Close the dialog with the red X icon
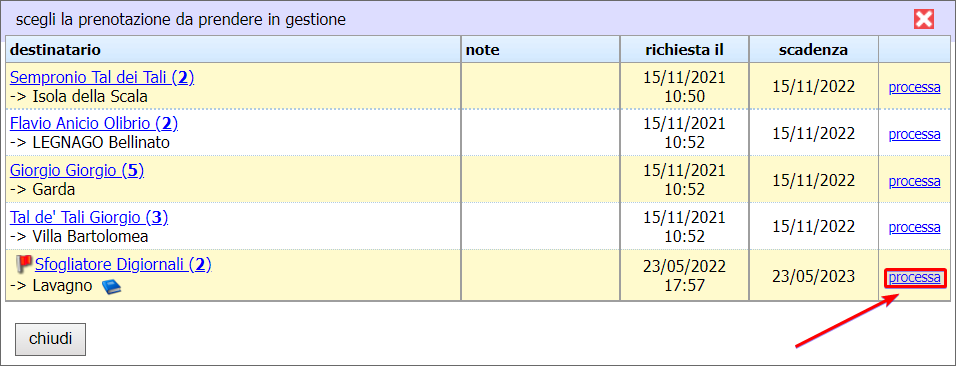The width and height of the screenshot is (956, 366). 924,20
